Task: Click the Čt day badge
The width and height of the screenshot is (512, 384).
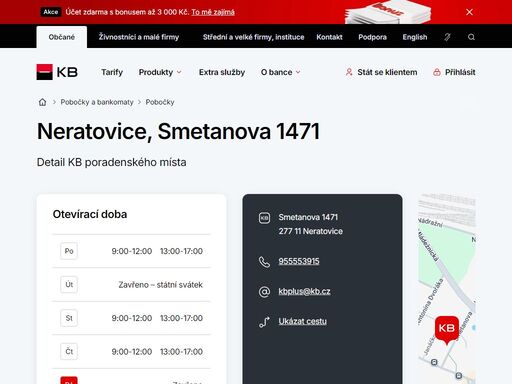Action: [x=69, y=351]
